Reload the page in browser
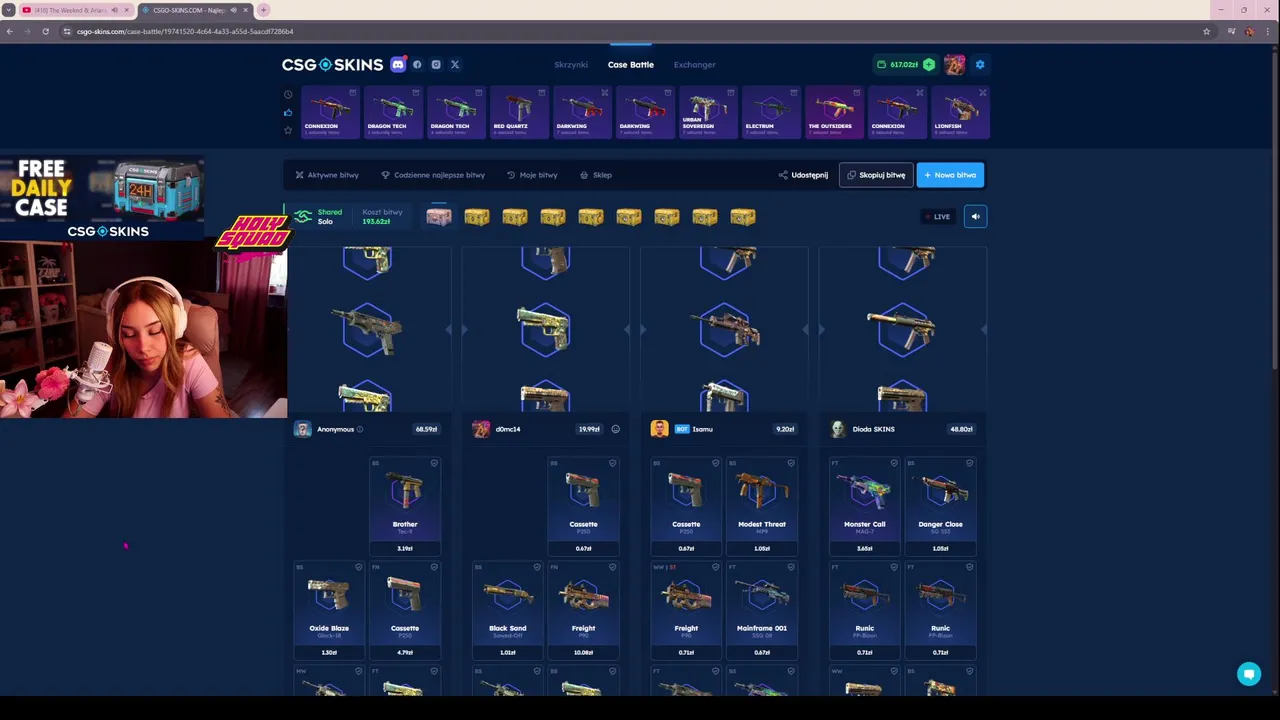The image size is (1280, 720). point(45,31)
